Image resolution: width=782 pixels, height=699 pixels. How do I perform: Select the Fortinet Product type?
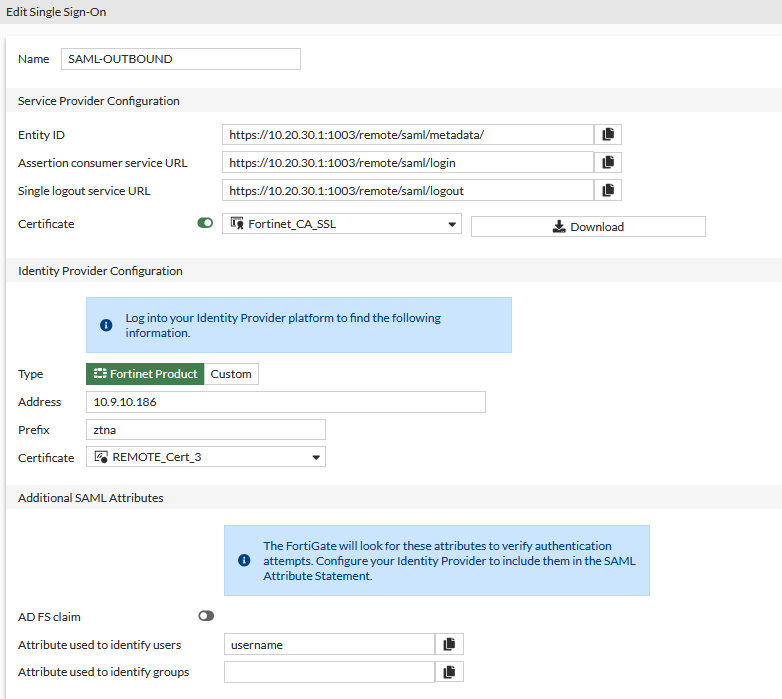145,374
